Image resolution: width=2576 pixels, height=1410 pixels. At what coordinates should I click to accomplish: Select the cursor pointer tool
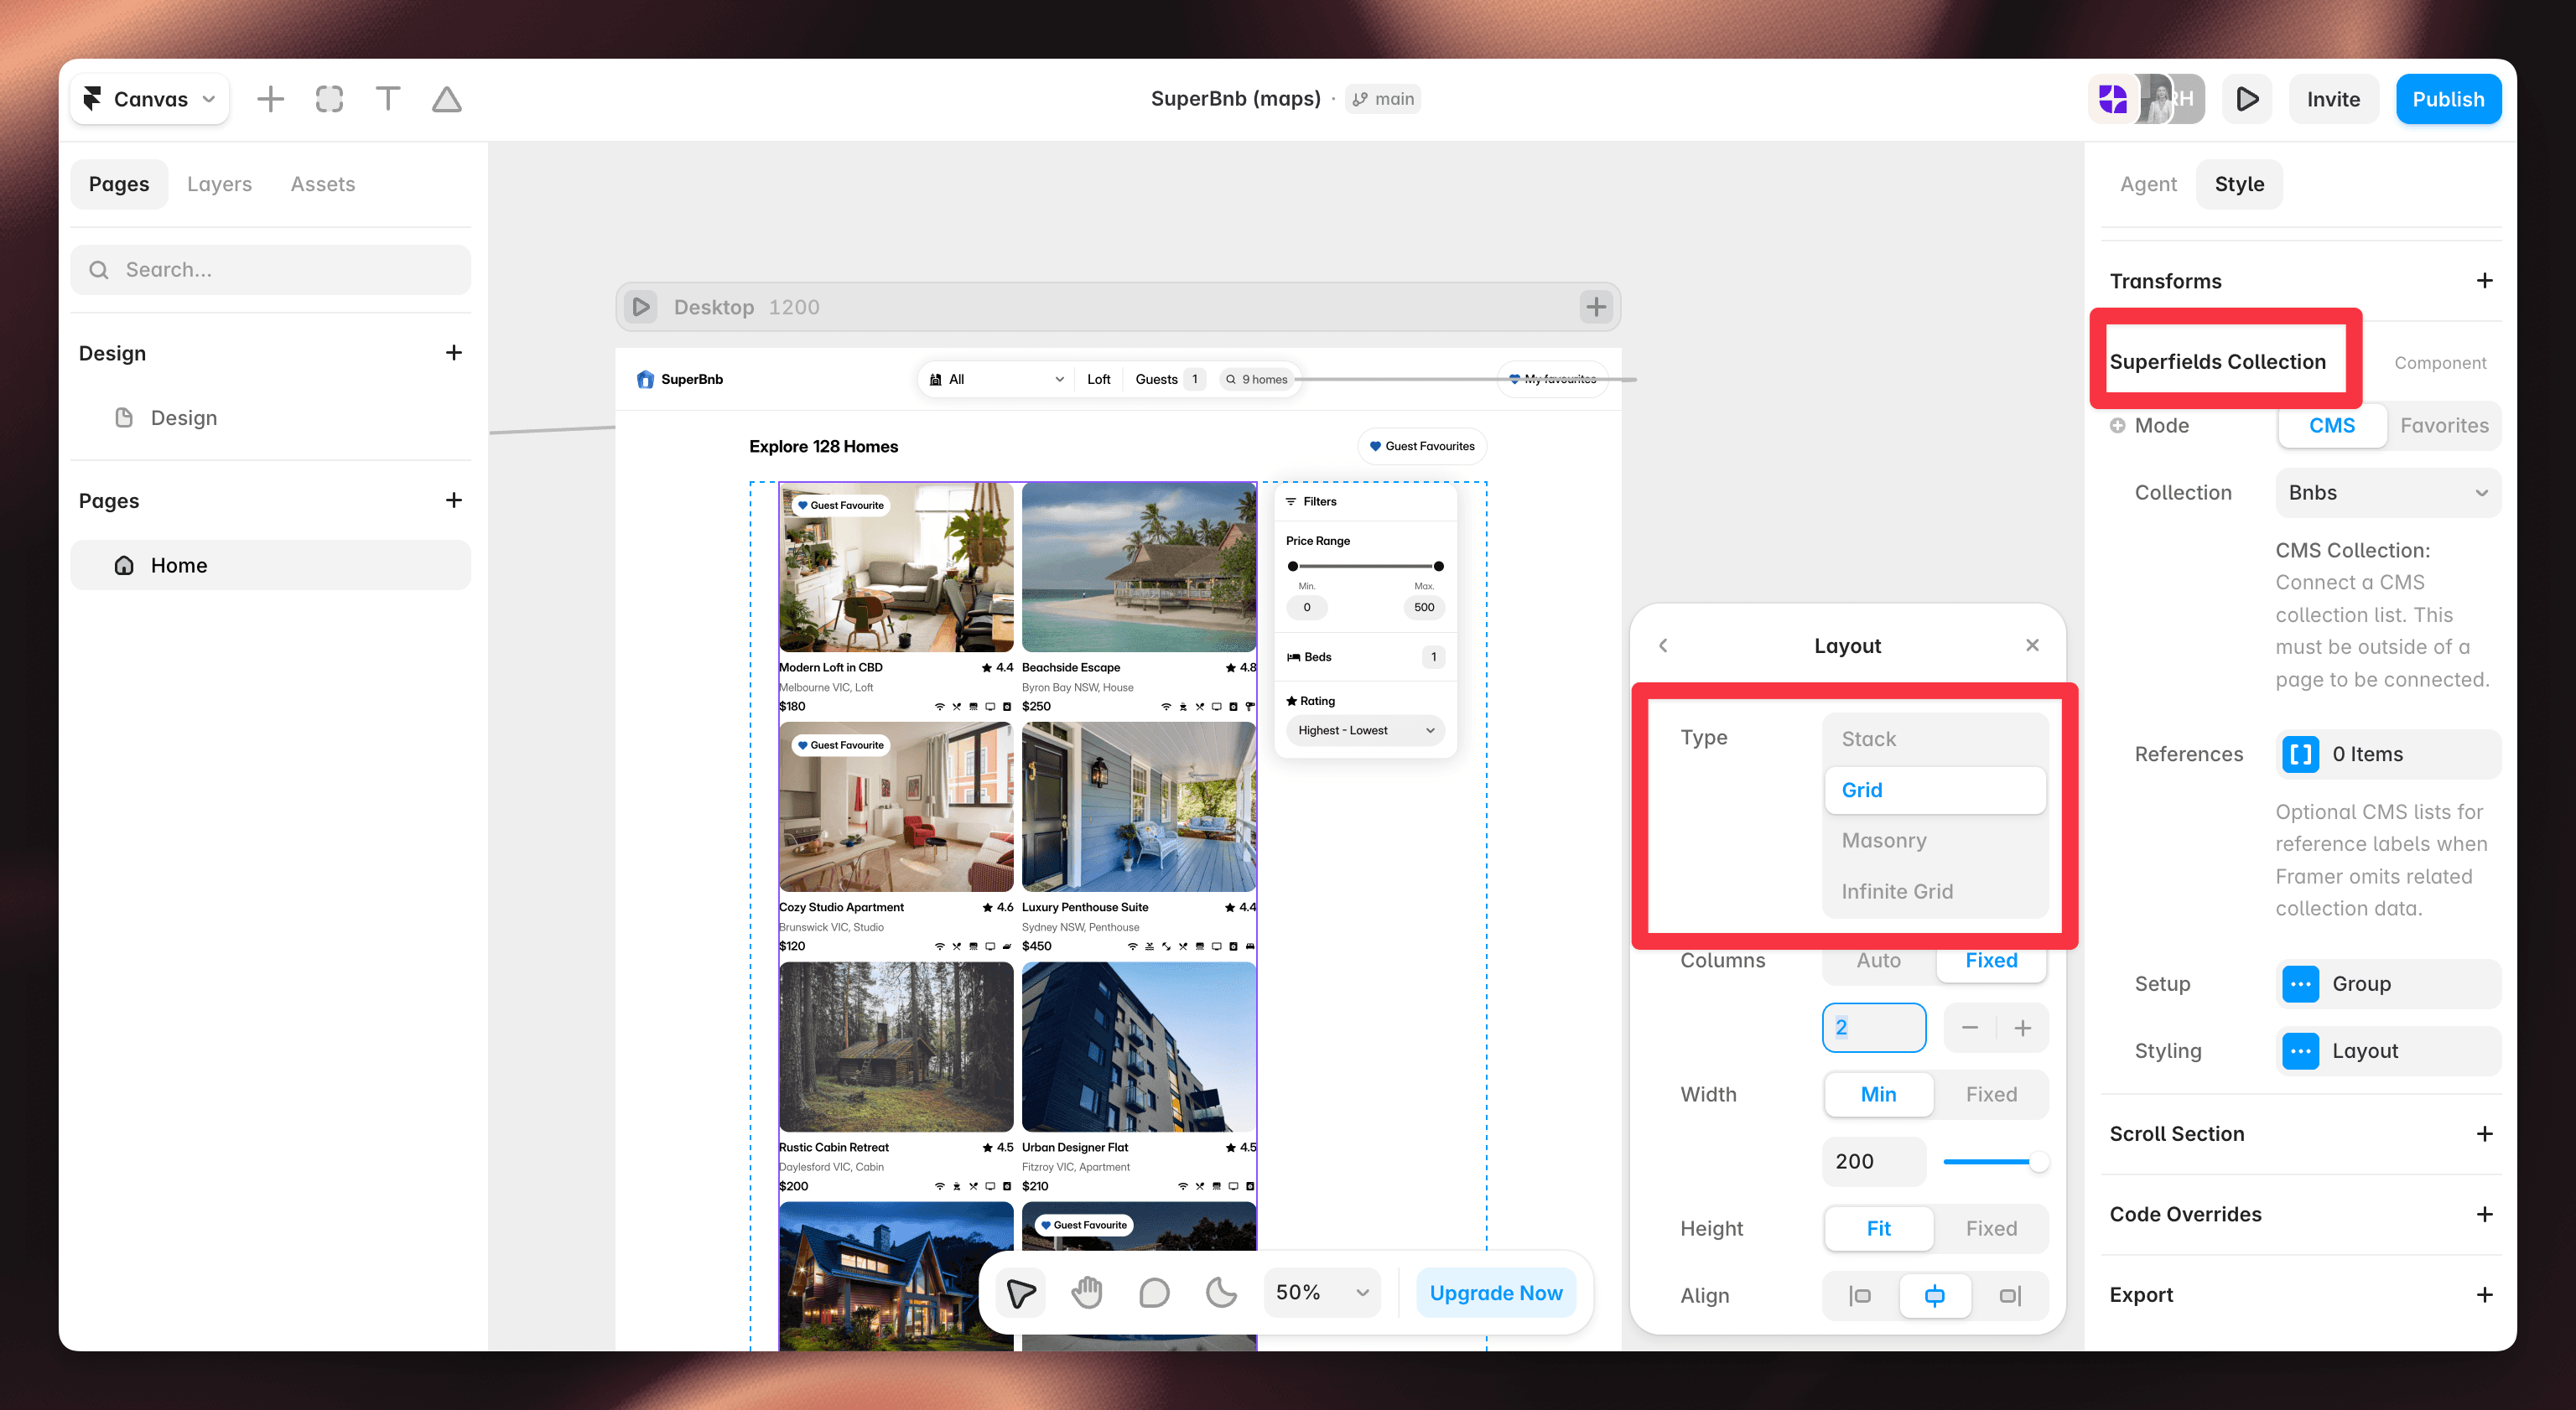click(x=1021, y=1293)
